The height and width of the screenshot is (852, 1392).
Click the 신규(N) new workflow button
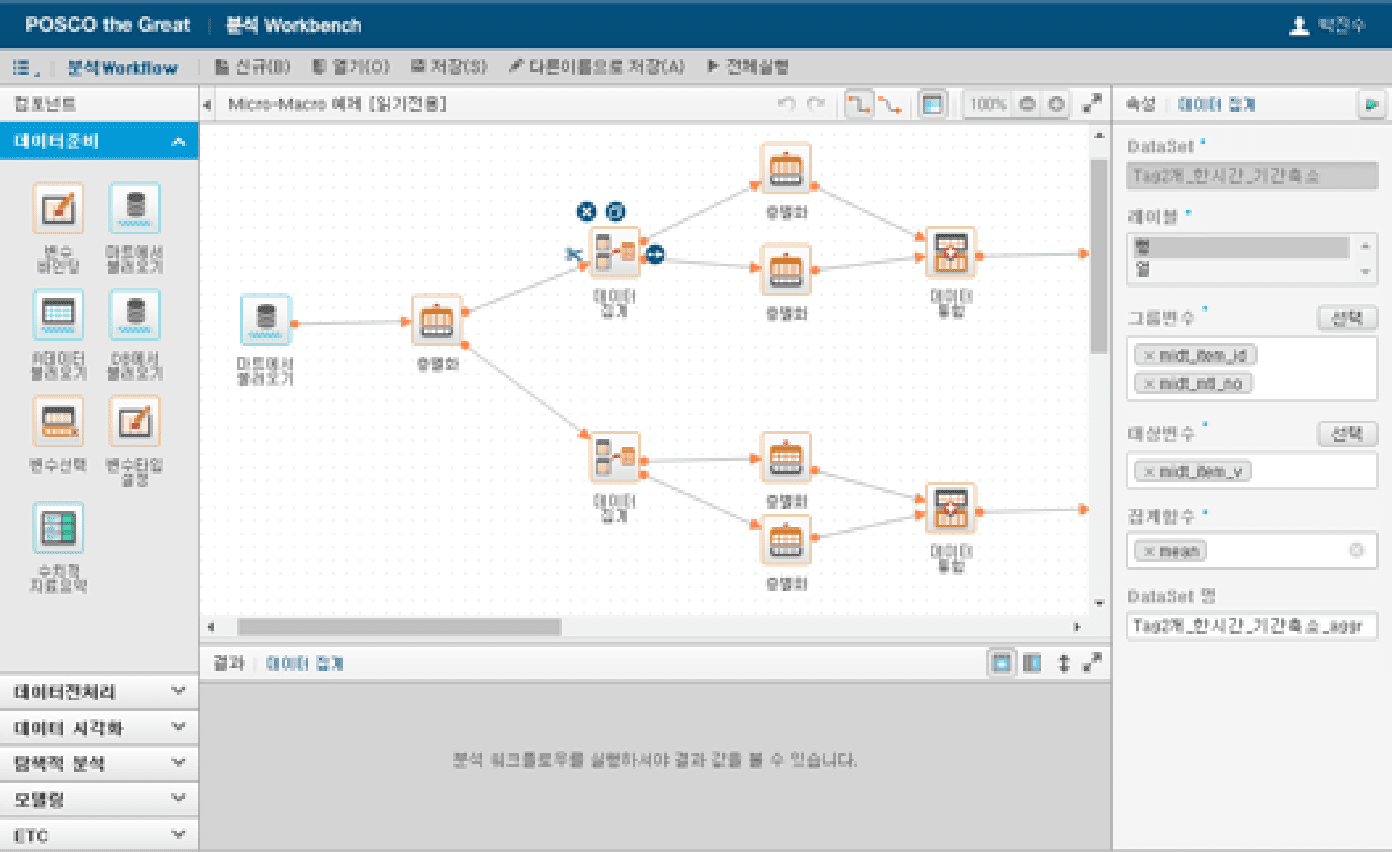[x=252, y=67]
